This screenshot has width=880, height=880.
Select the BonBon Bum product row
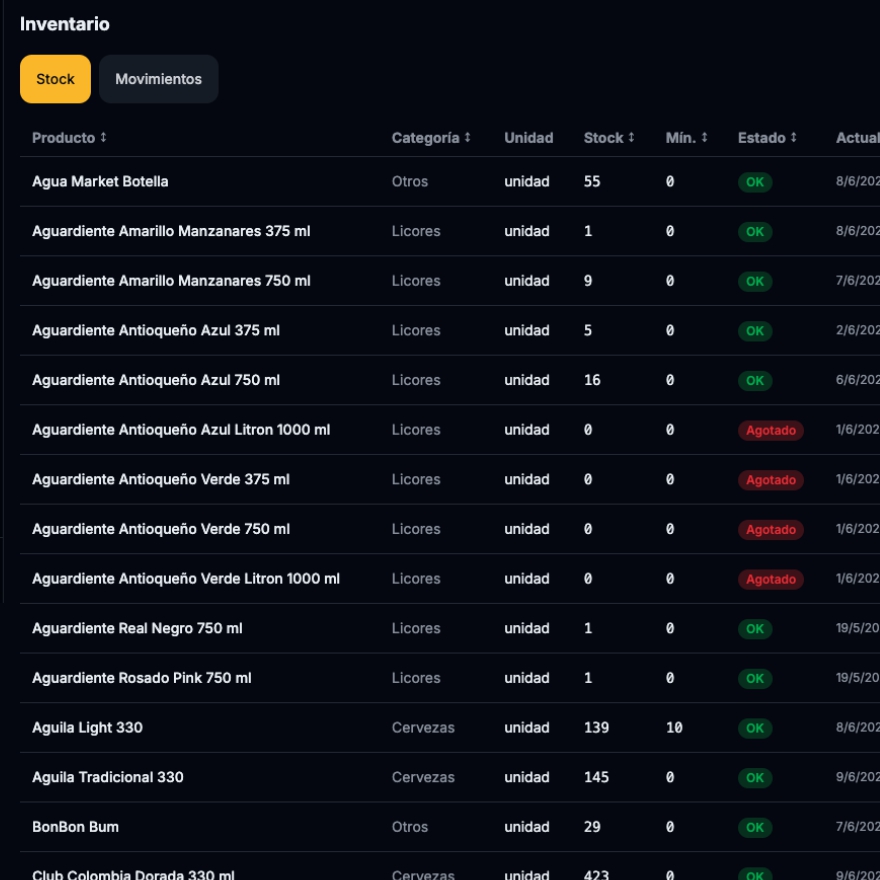(450, 827)
